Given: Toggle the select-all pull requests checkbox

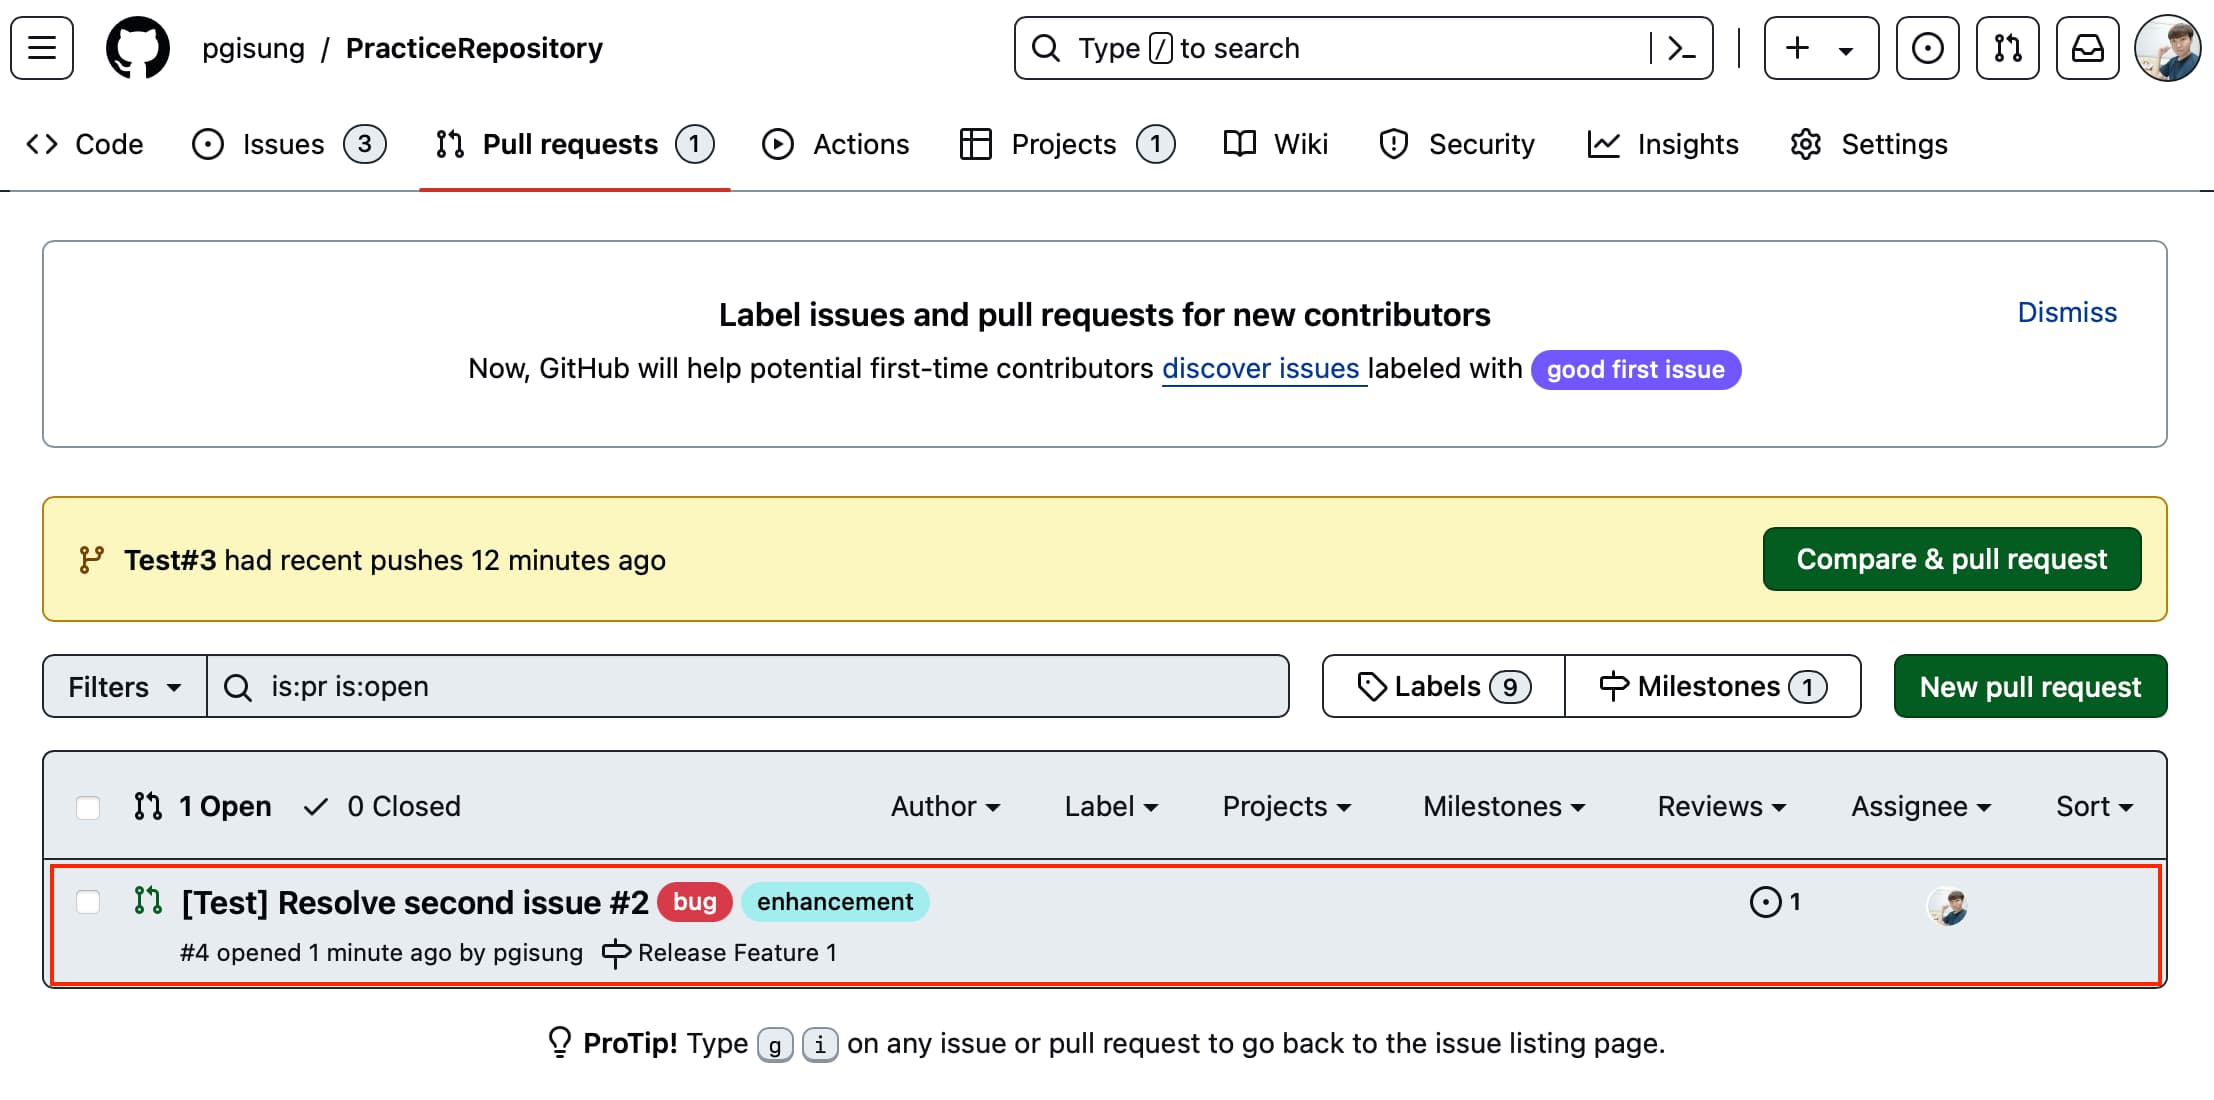Looking at the screenshot, I should pos(88,807).
